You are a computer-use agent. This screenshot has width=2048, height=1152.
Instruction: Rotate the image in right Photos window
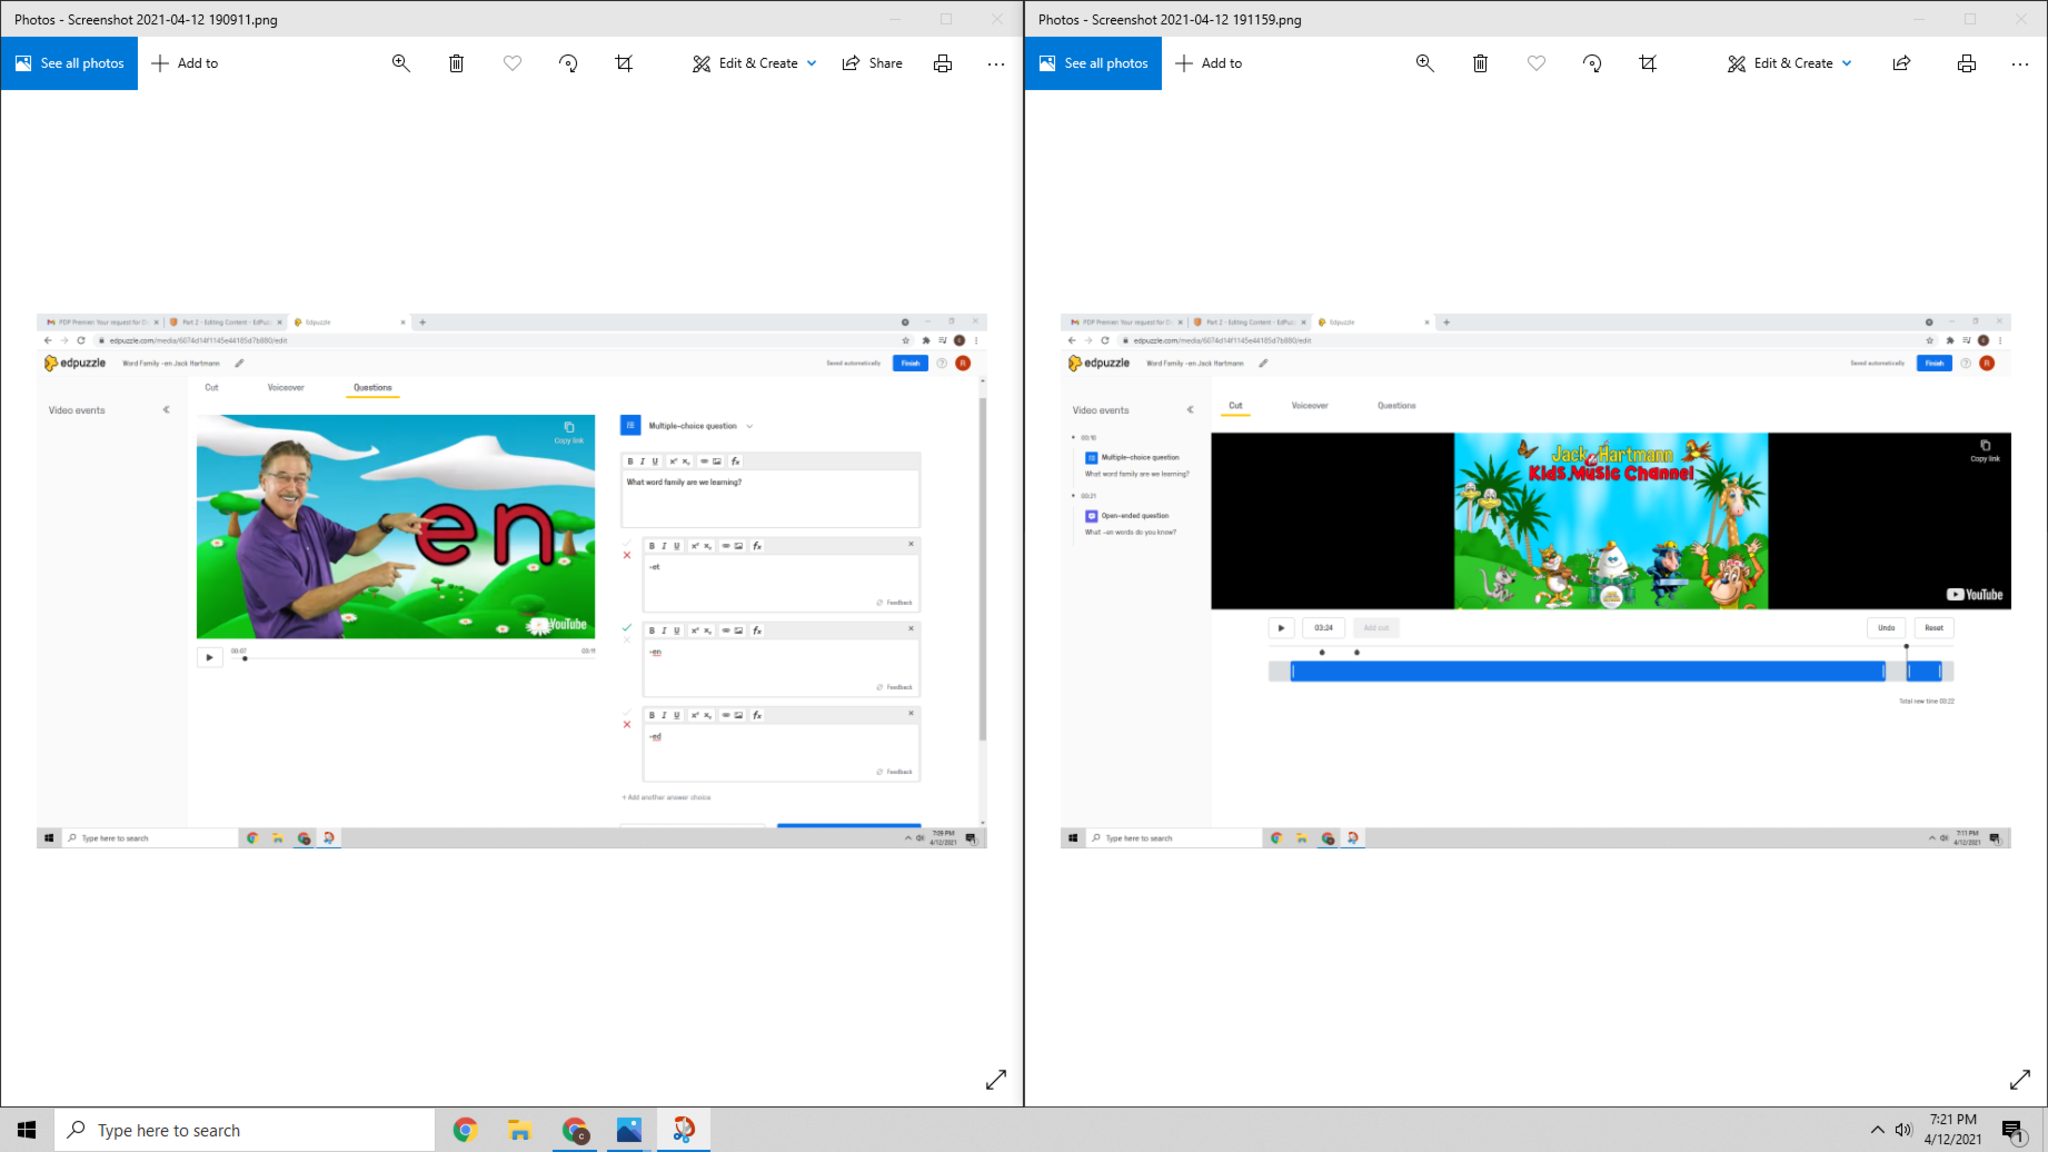[x=1592, y=63]
